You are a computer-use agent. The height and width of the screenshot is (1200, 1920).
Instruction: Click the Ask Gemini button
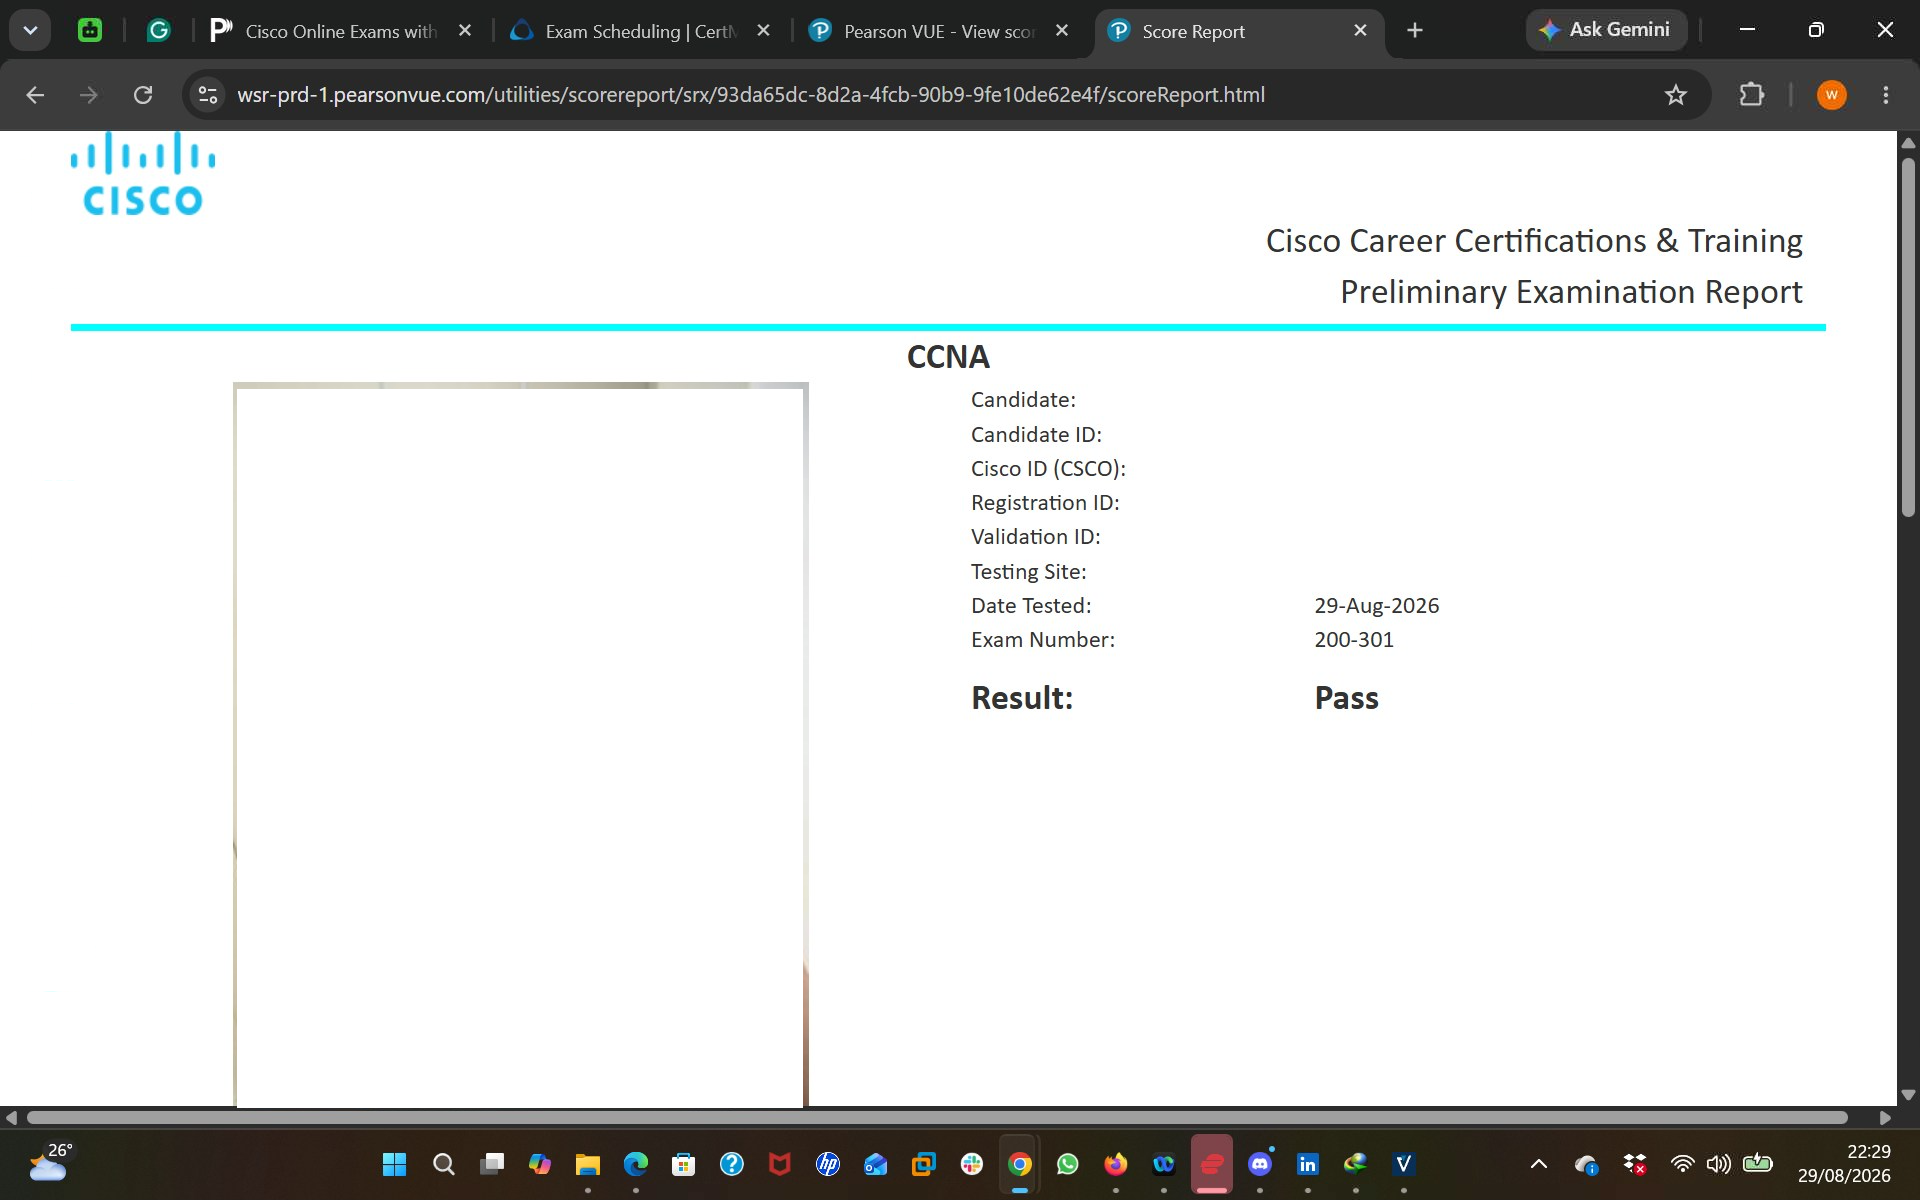coord(1605,30)
